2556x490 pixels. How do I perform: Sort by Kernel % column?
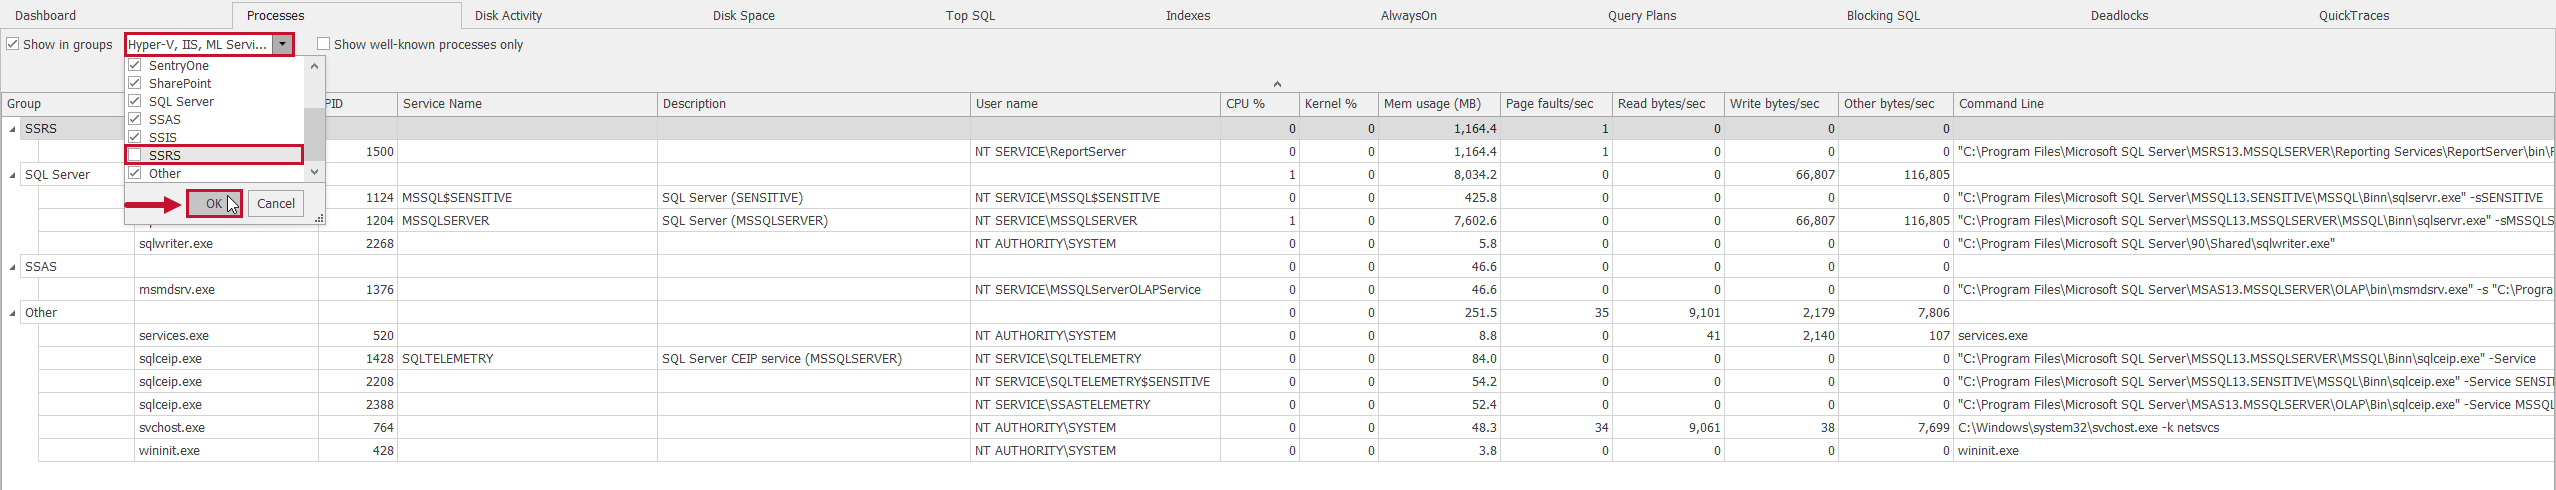tap(1338, 104)
